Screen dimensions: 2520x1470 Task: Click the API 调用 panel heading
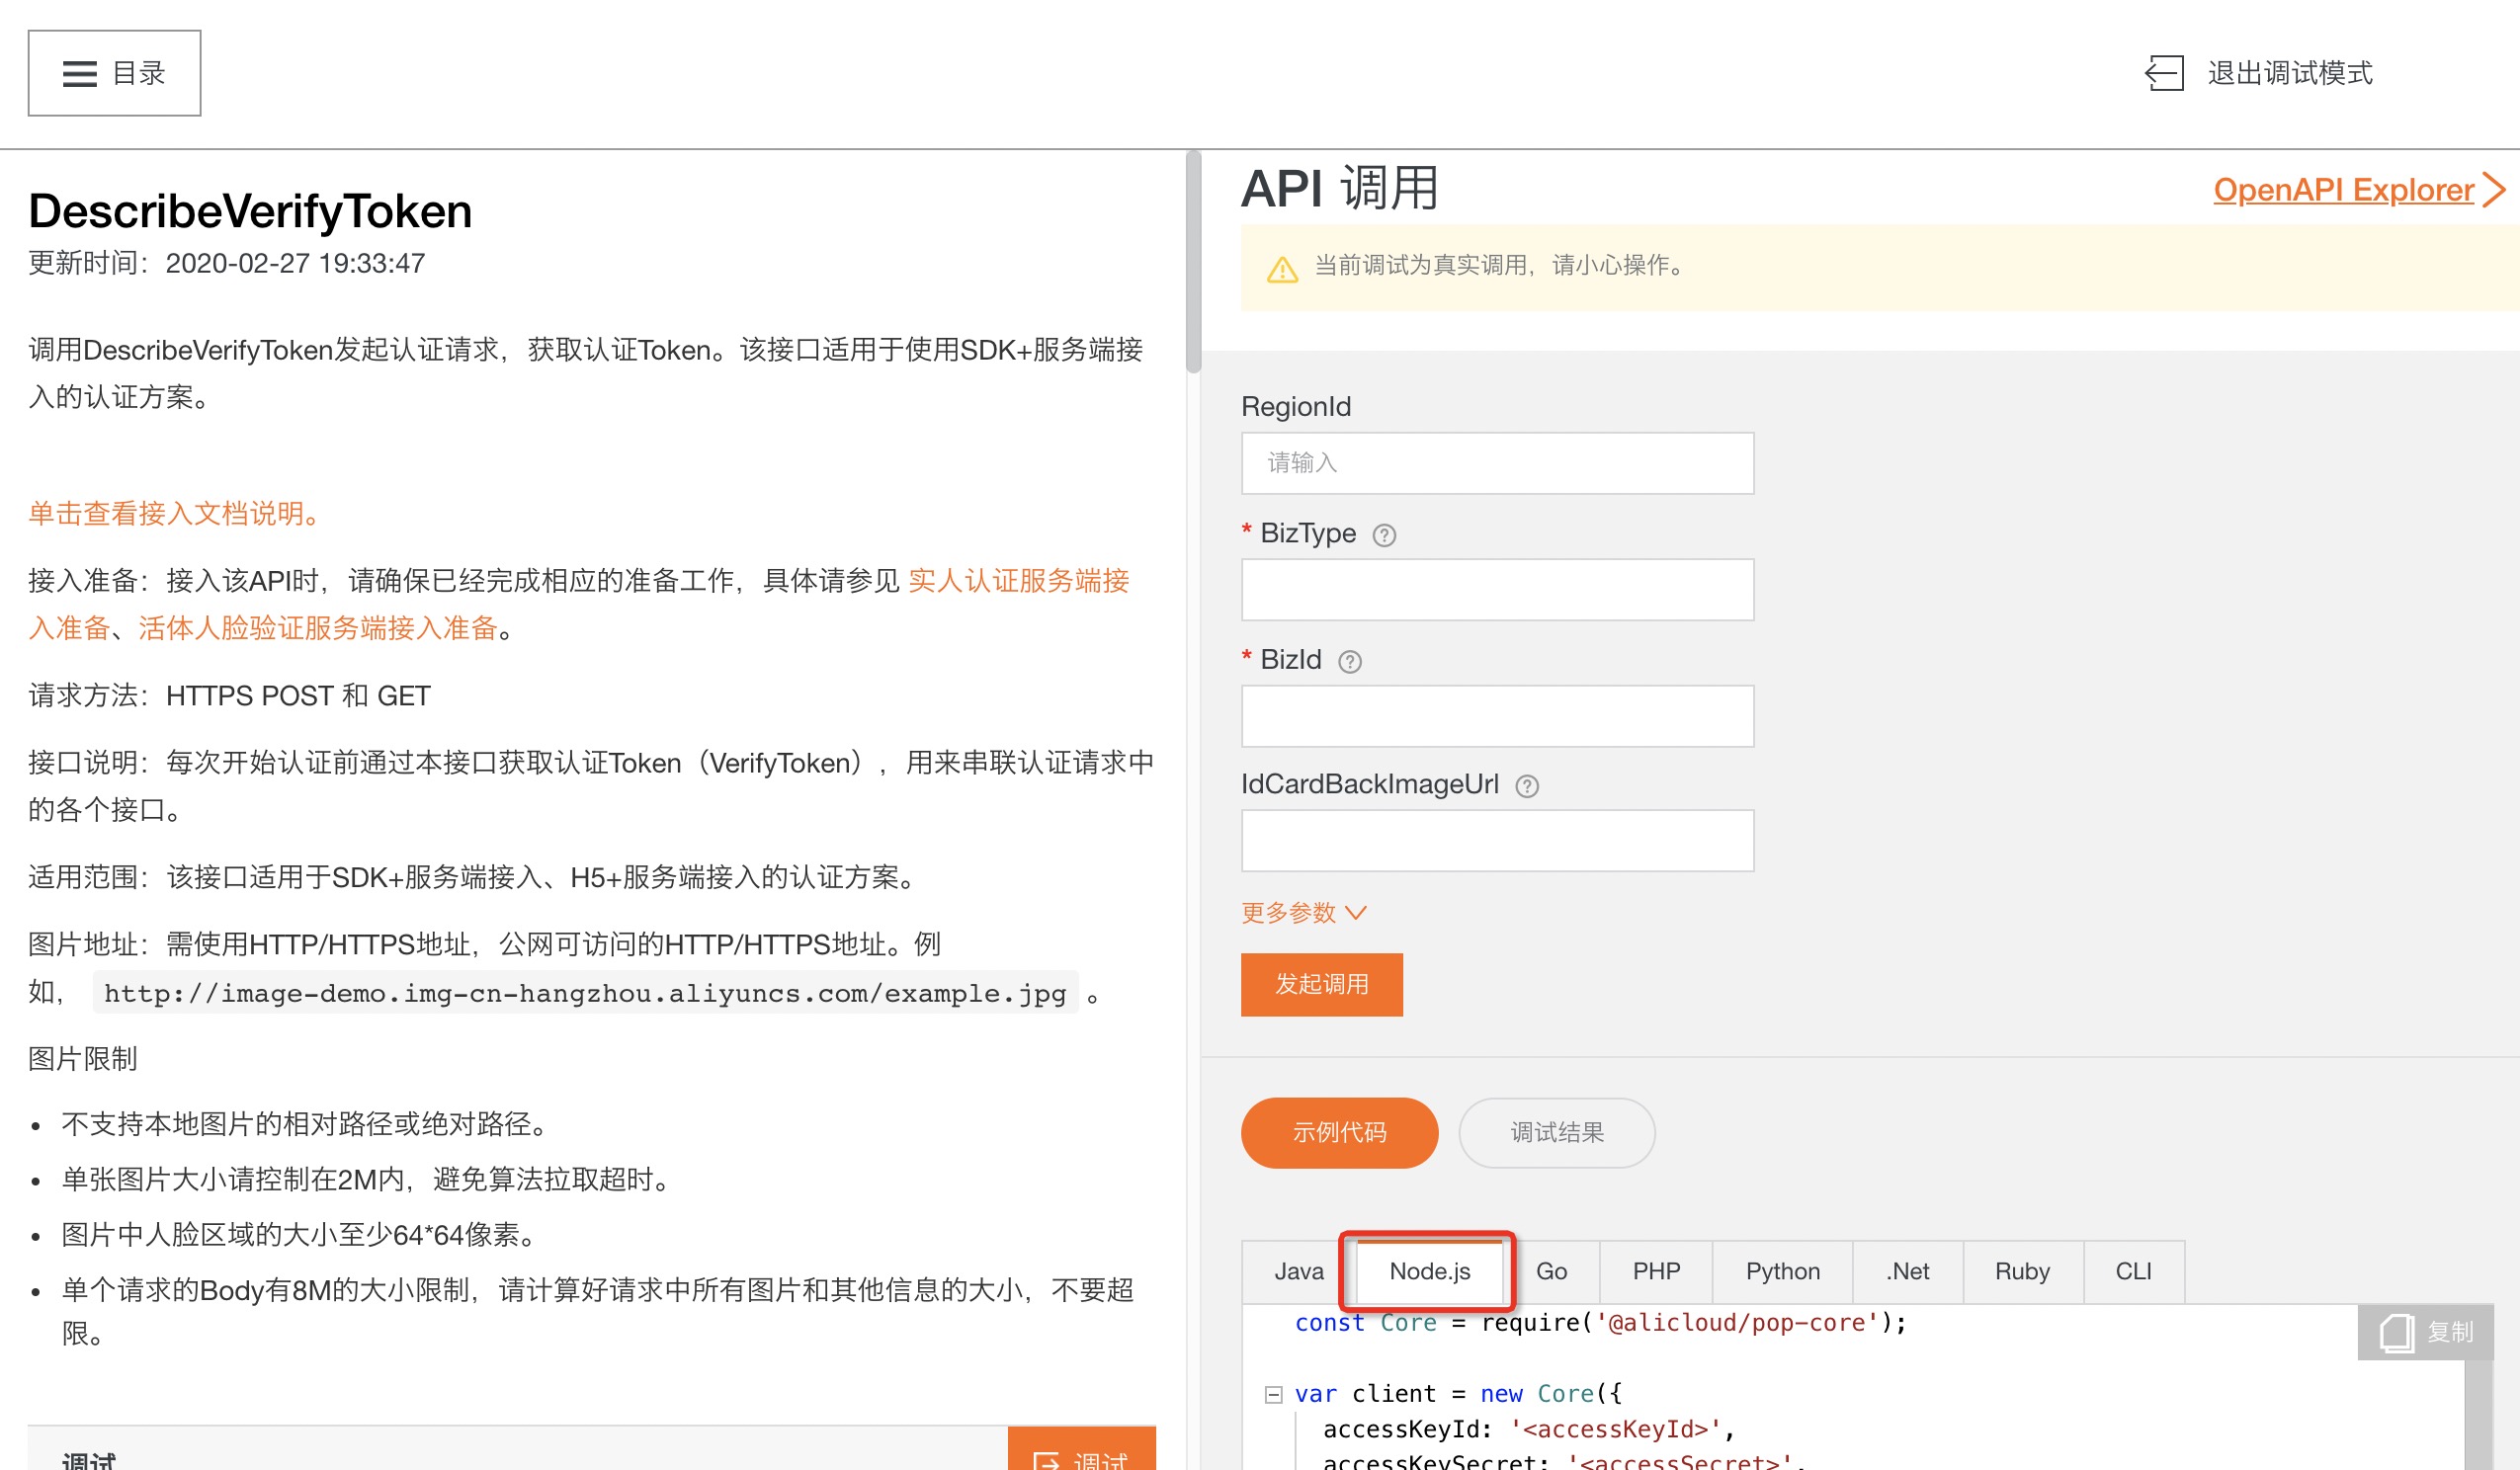coord(1340,188)
